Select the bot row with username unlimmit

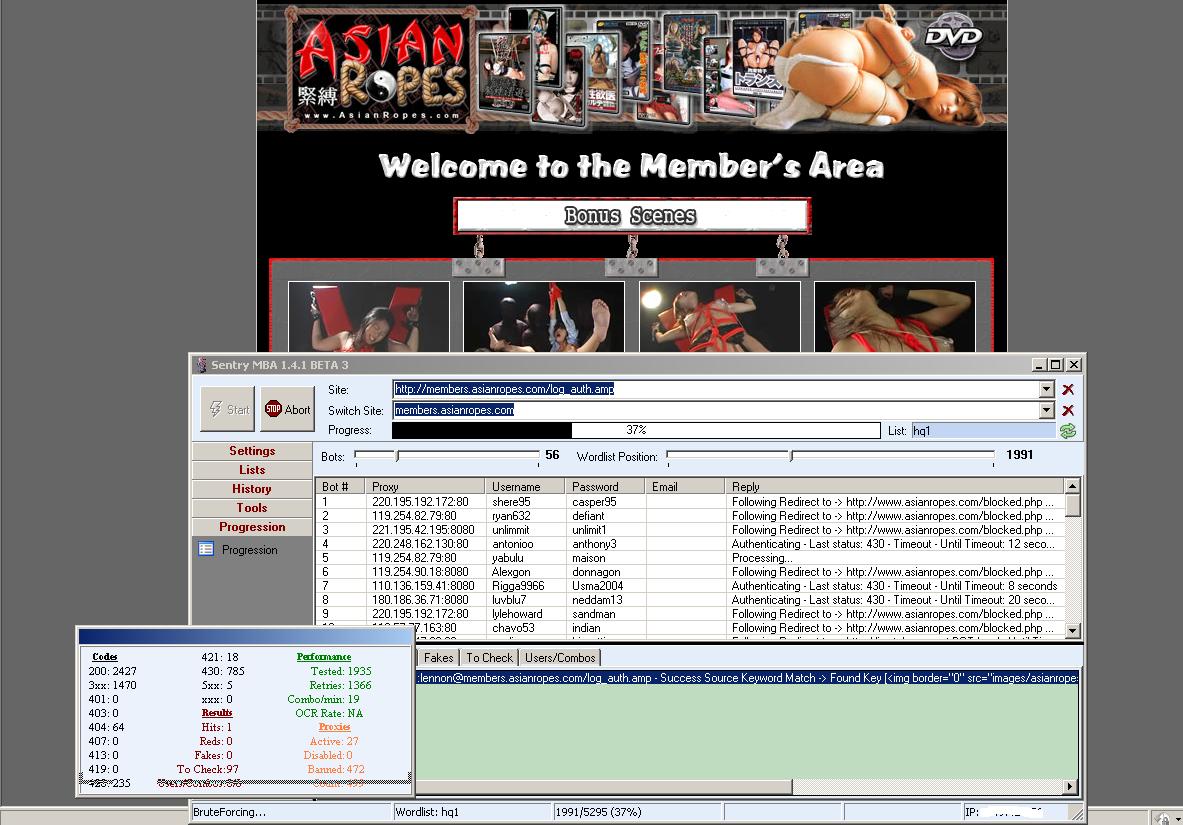[x=690, y=530]
